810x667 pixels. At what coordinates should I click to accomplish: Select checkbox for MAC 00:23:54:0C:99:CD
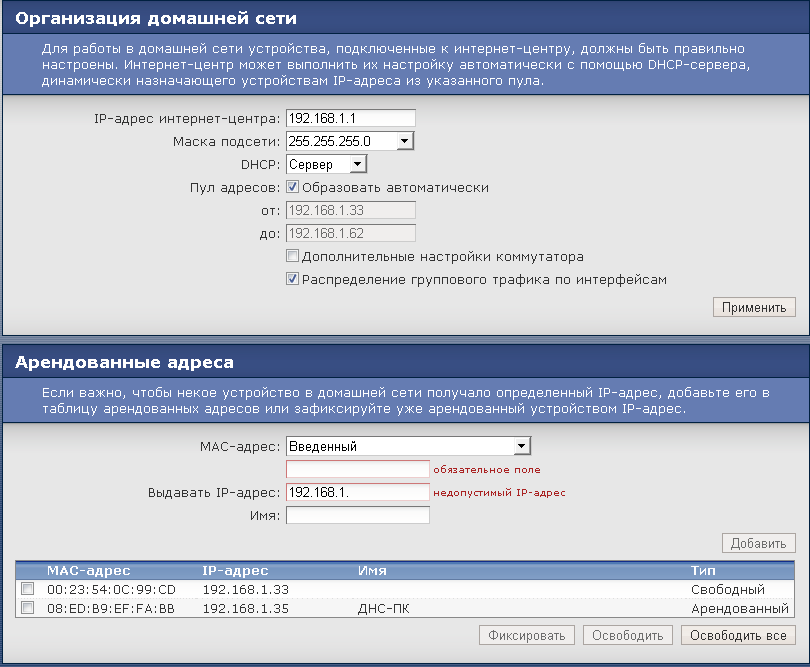(x=28, y=589)
